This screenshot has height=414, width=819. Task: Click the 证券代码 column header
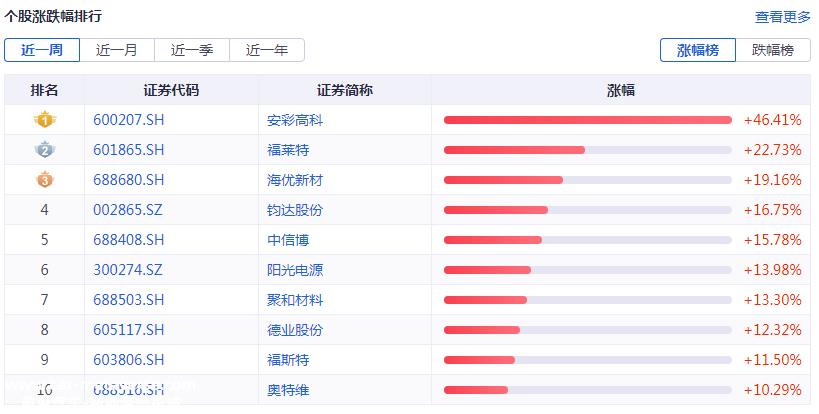click(171, 90)
